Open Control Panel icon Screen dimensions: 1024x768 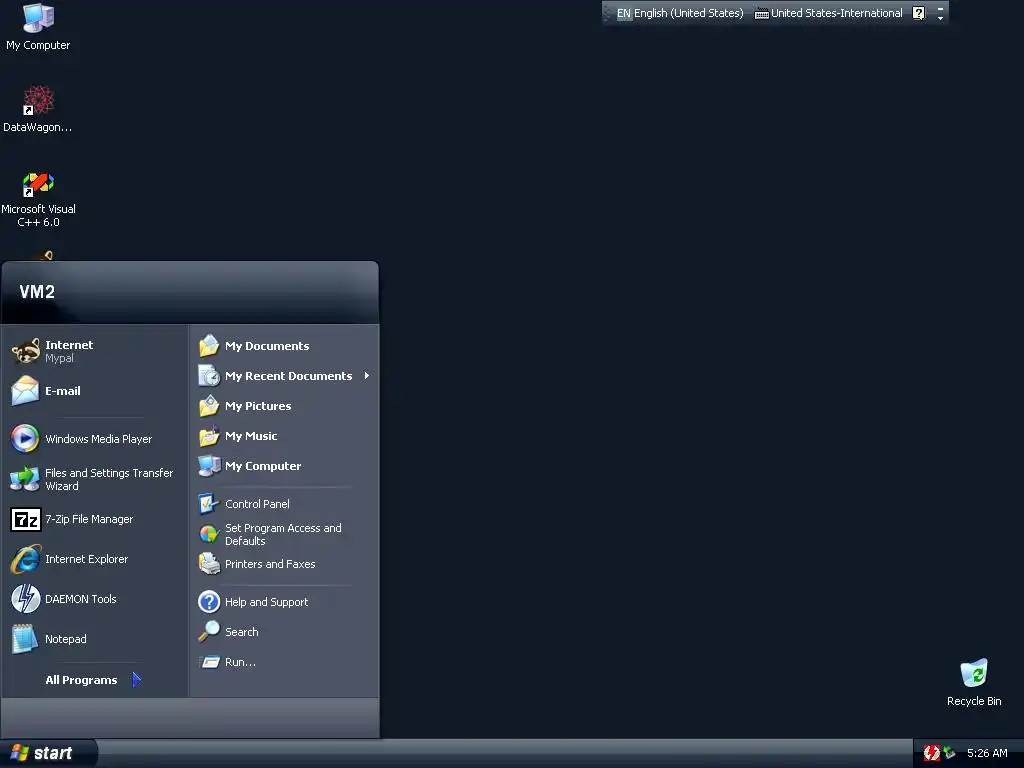[209, 504]
